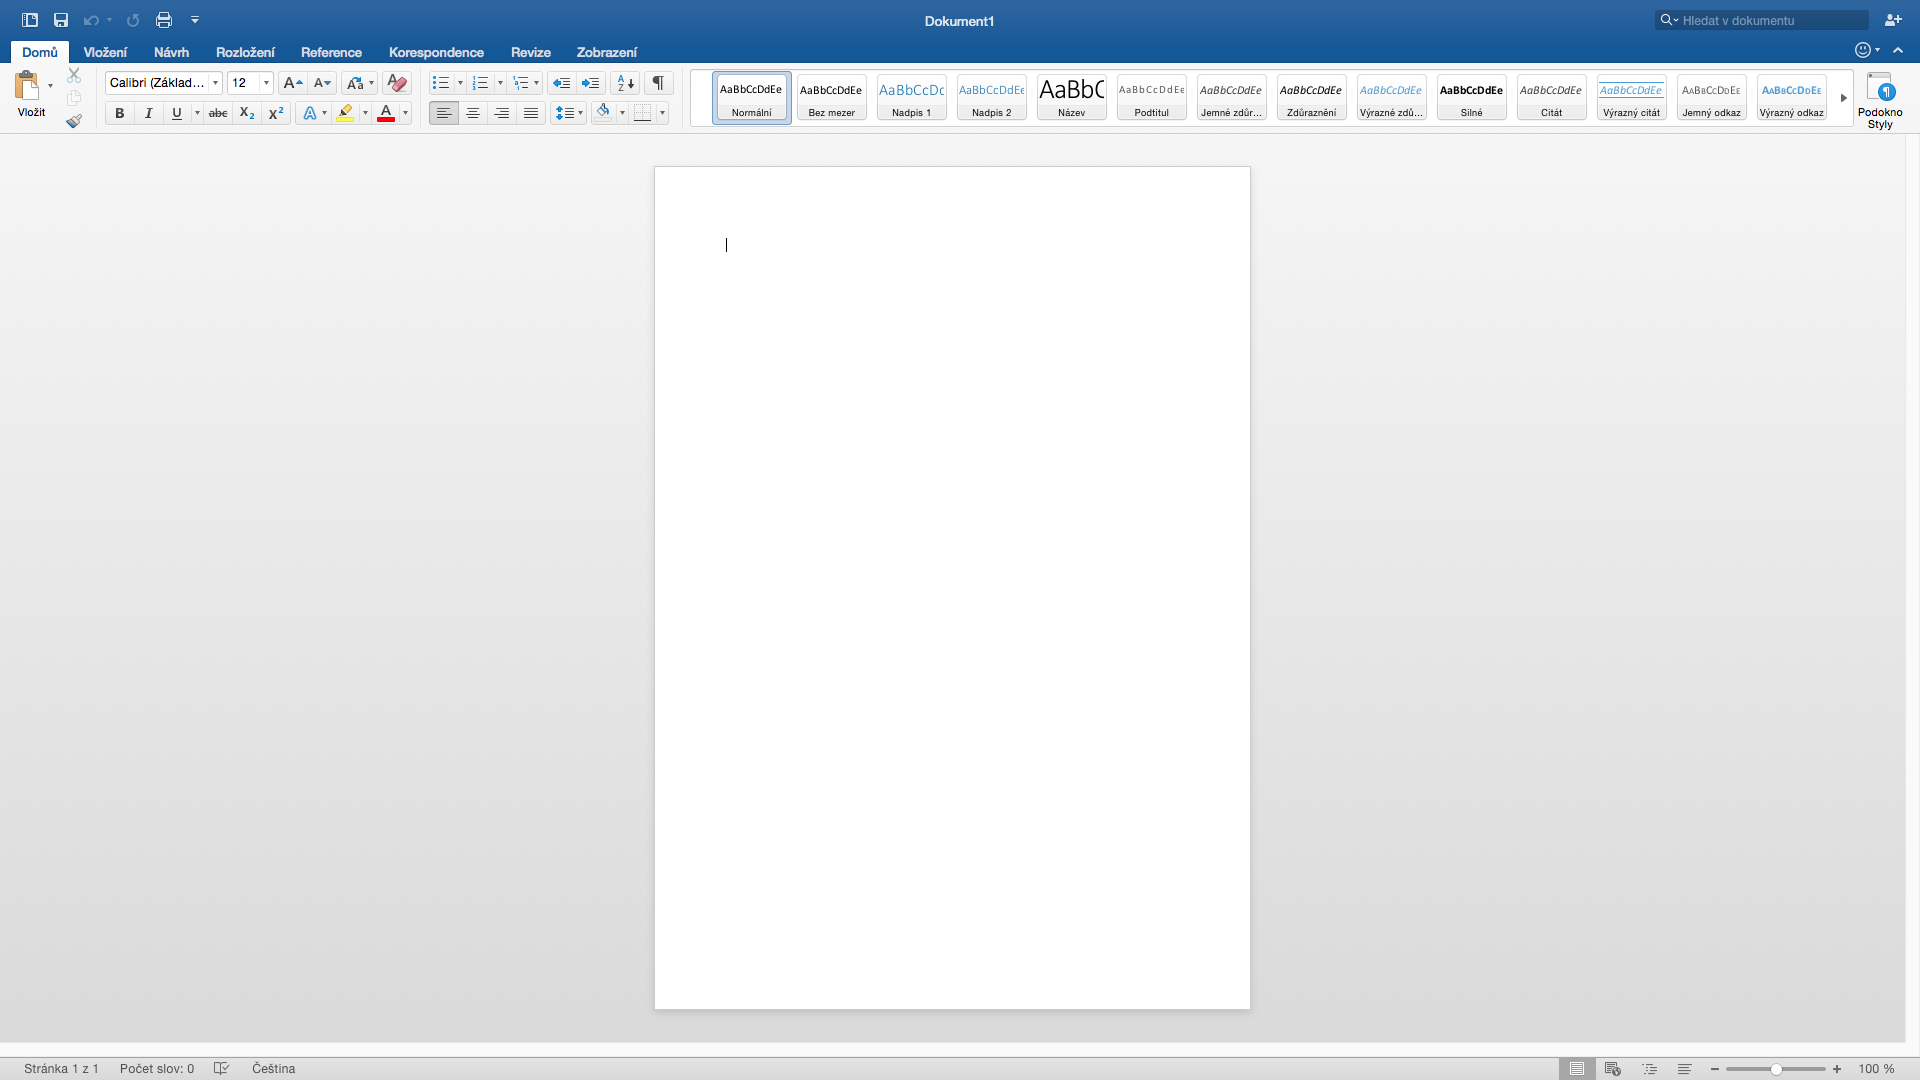Clear all formatting with the eraser icon

click(396, 83)
